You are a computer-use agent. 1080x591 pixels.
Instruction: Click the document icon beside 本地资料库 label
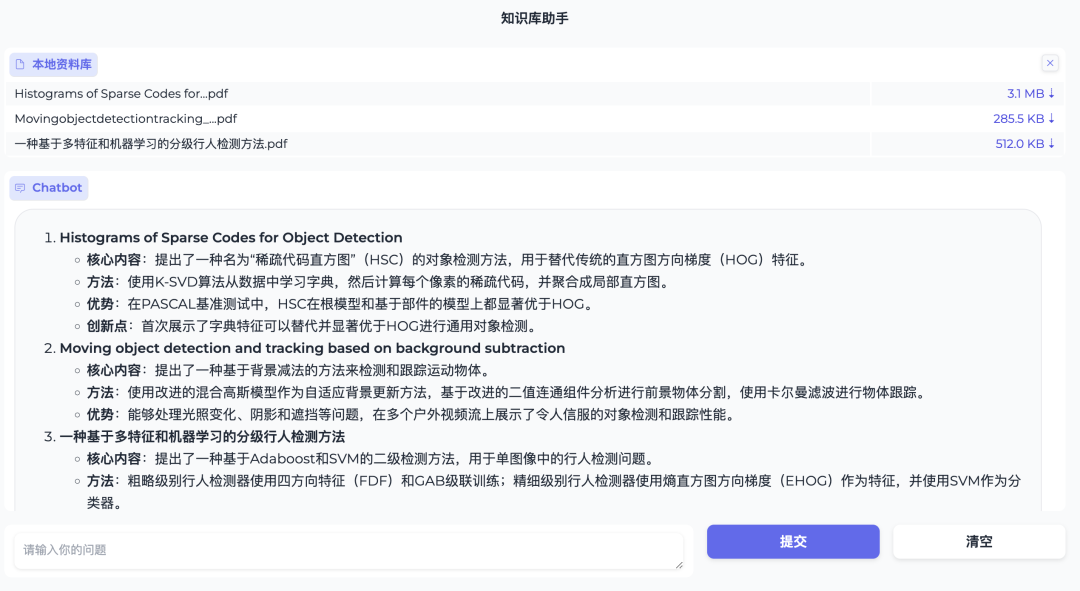coord(20,64)
